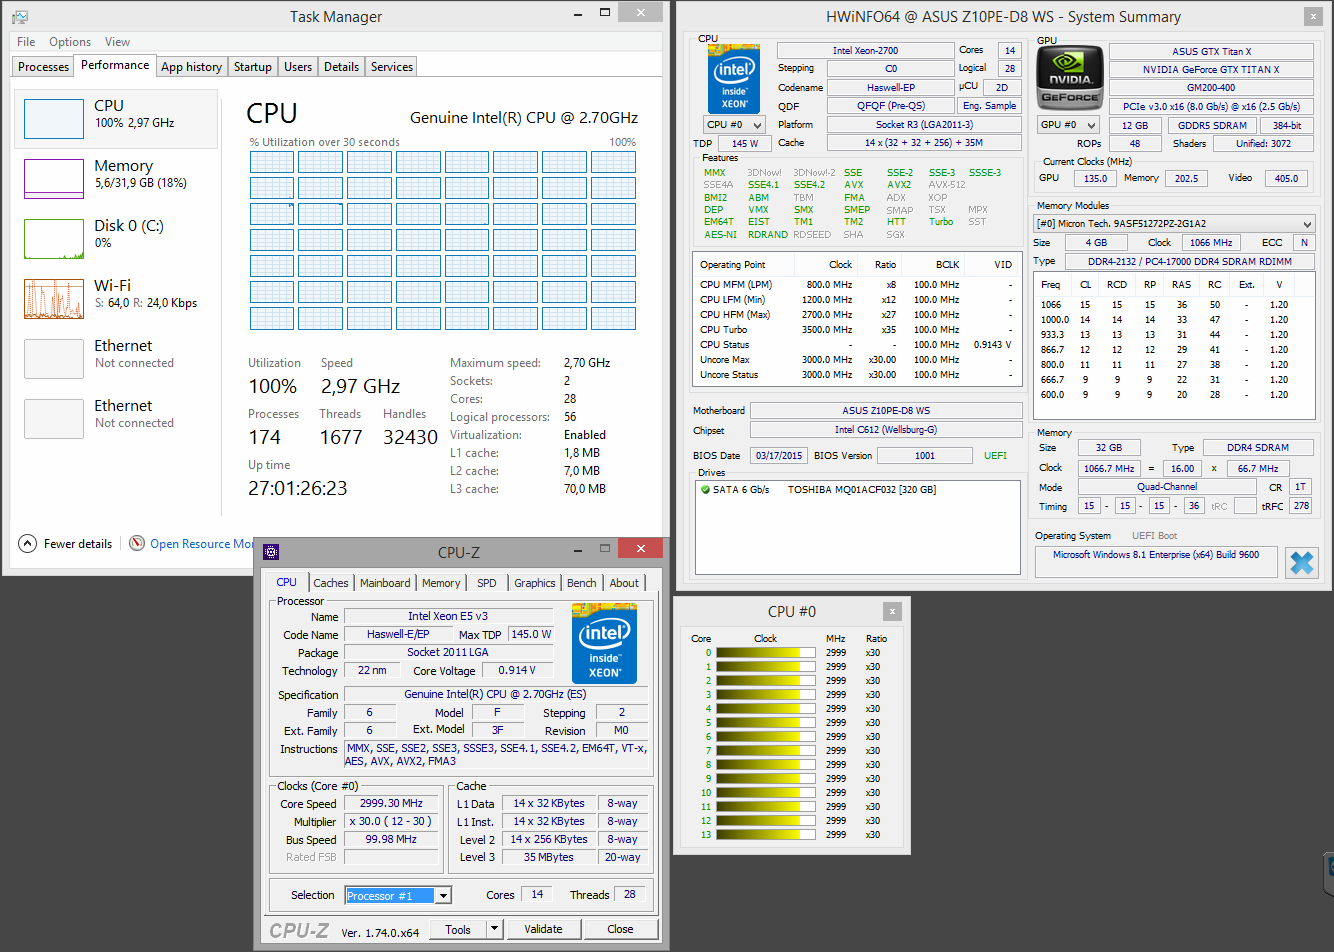Image resolution: width=1334 pixels, height=952 pixels.
Task: Open the Memory tab in CPU-Z
Action: 441,583
